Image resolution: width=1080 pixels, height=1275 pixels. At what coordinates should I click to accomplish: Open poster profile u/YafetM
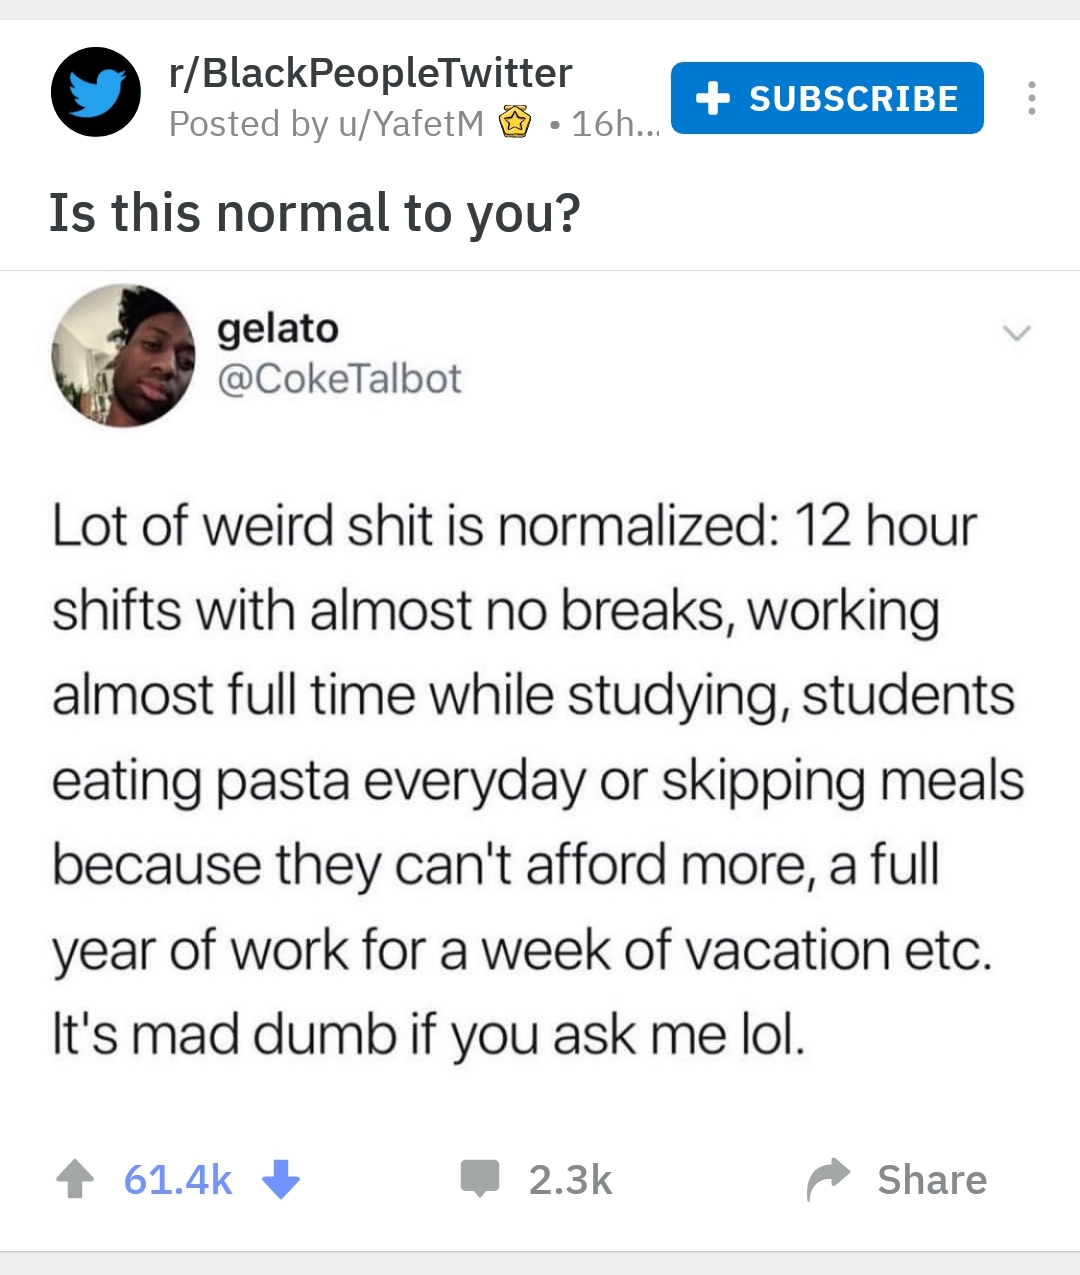pos(396,124)
